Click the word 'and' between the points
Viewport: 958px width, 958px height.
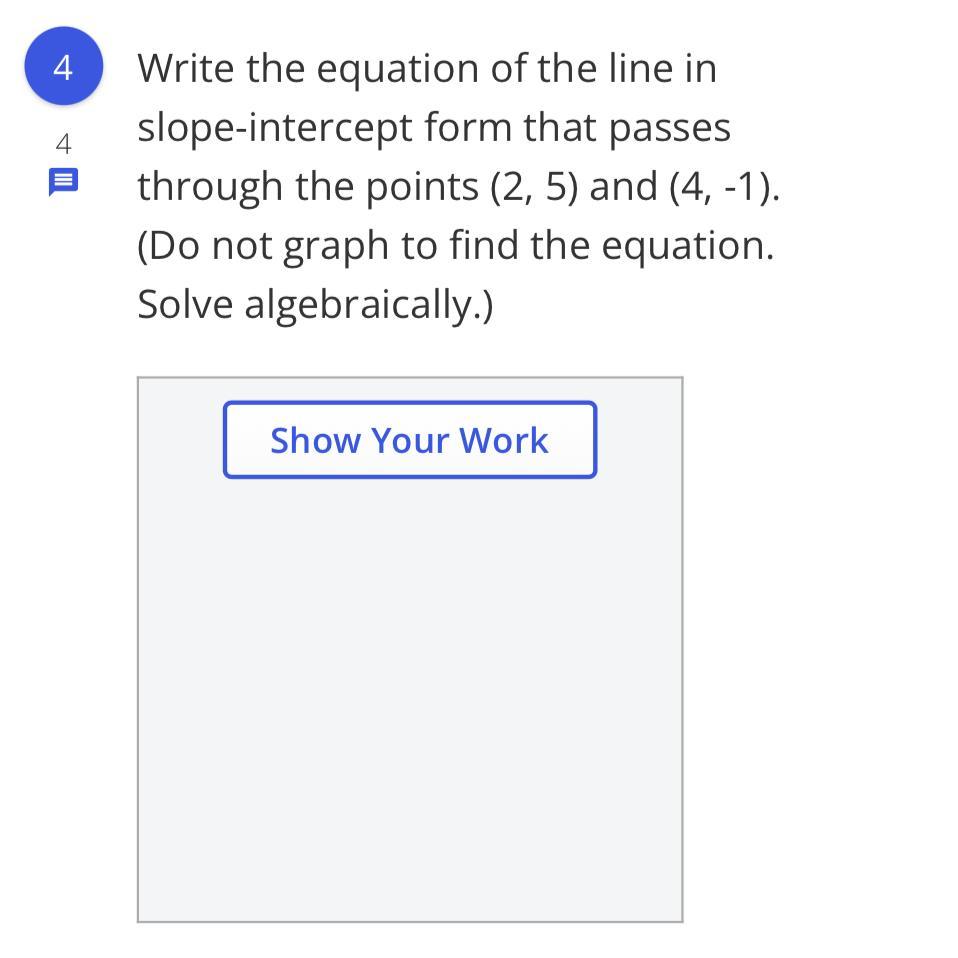(623, 187)
